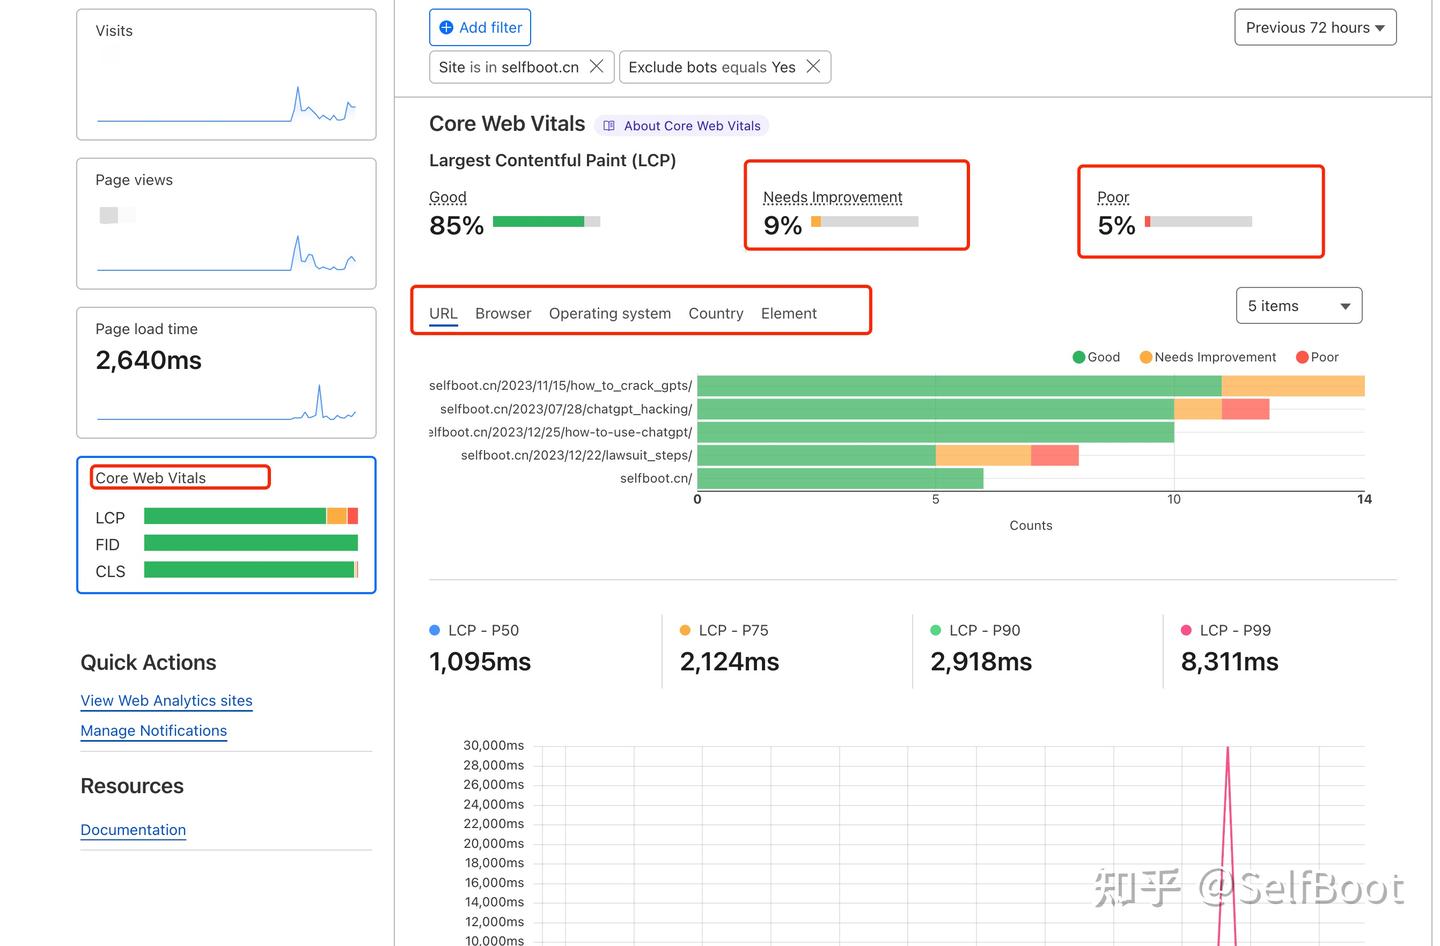Remove the 'Exclude bots equals Yes' filter
The height and width of the screenshot is (946, 1440).
(x=813, y=66)
